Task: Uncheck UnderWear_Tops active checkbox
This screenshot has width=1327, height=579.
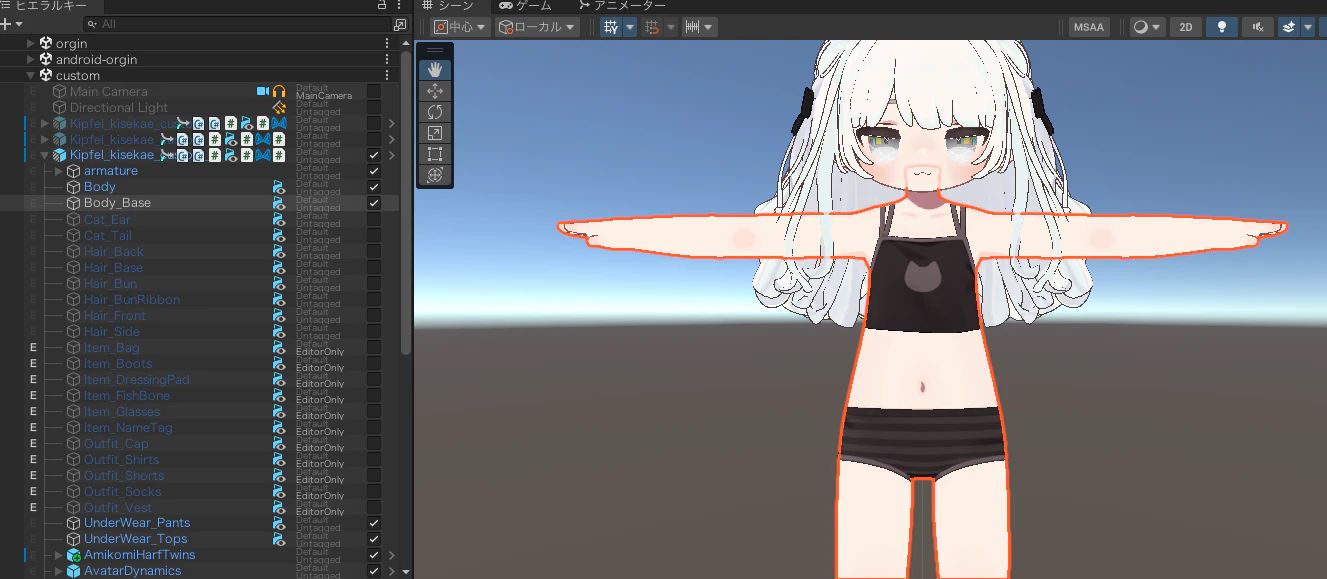Action: (x=374, y=539)
